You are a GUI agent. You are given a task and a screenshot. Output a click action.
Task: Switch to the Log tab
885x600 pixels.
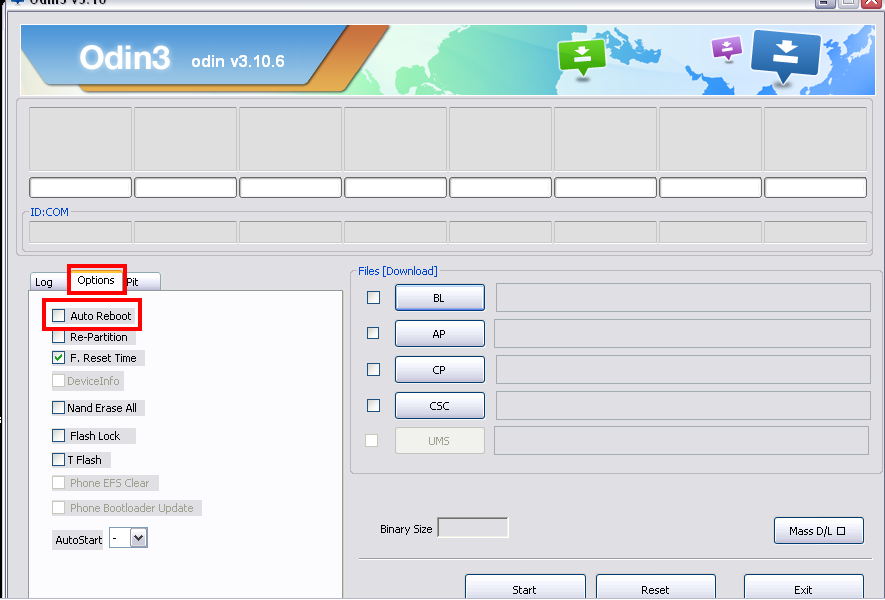tap(44, 282)
